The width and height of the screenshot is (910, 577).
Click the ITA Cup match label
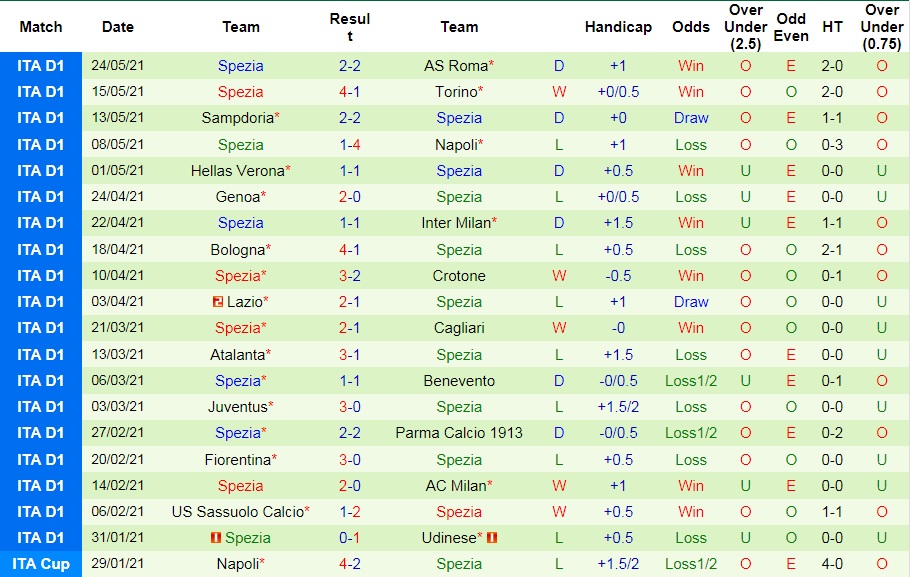coord(41,564)
